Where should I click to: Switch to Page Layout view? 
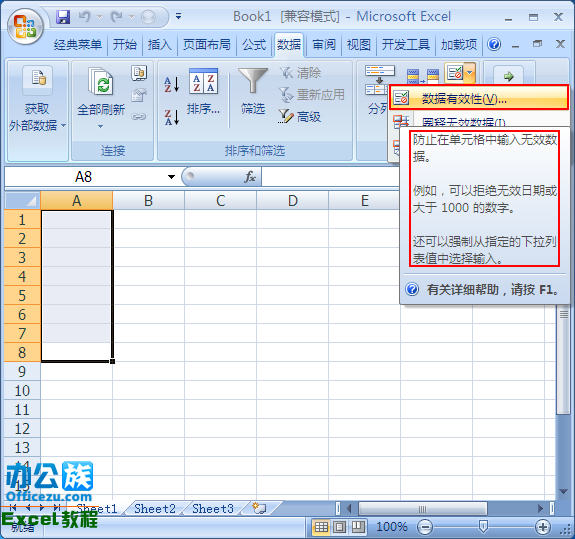click(340, 527)
